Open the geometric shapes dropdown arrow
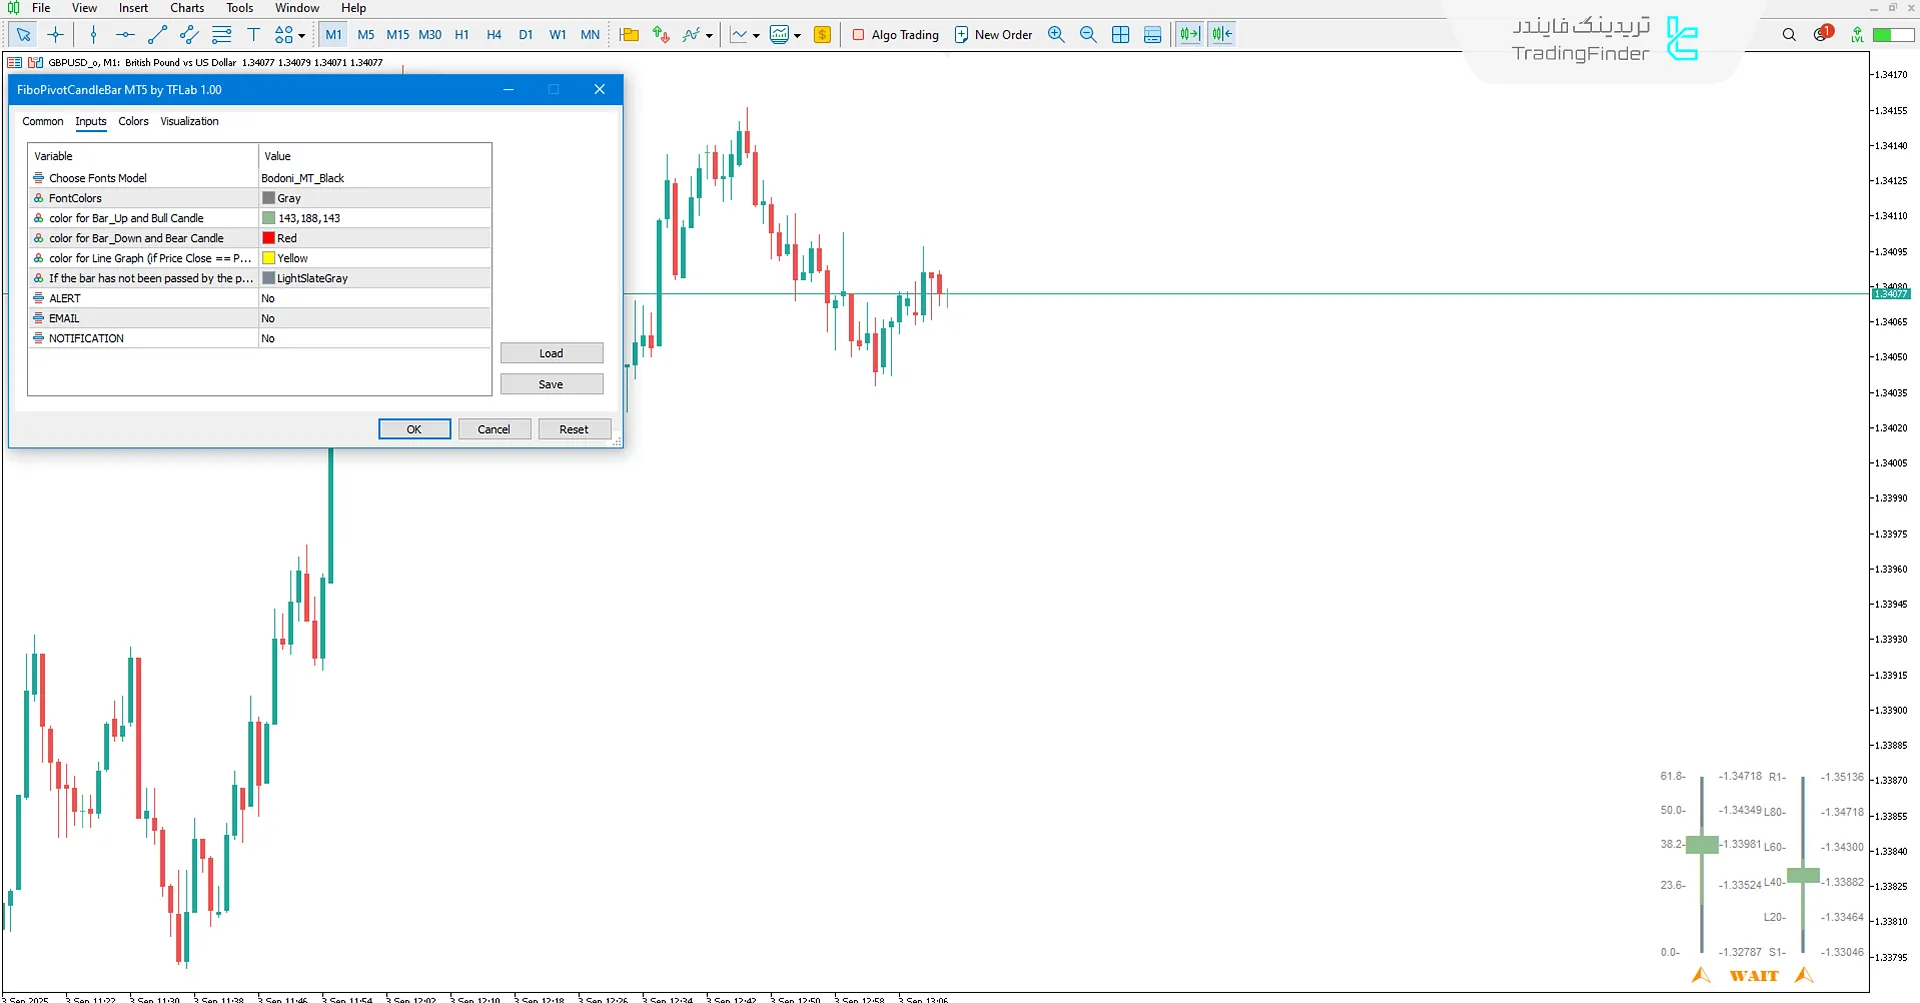The width and height of the screenshot is (1920, 1003). pos(300,34)
